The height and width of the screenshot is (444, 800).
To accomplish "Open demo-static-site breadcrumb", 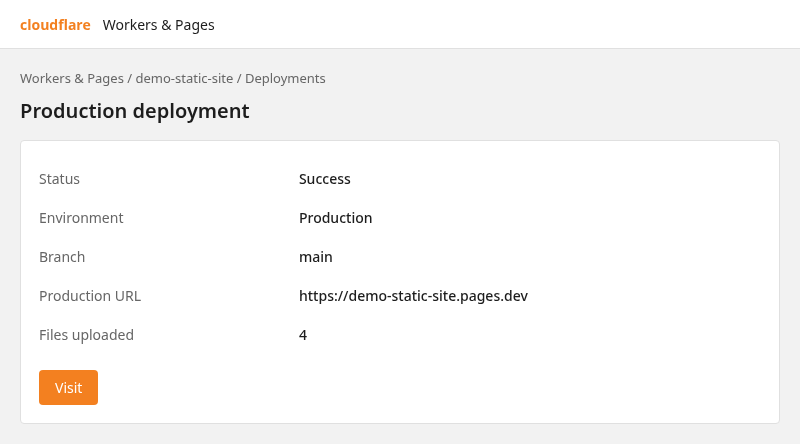I will pyautogui.click(x=184, y=79).
